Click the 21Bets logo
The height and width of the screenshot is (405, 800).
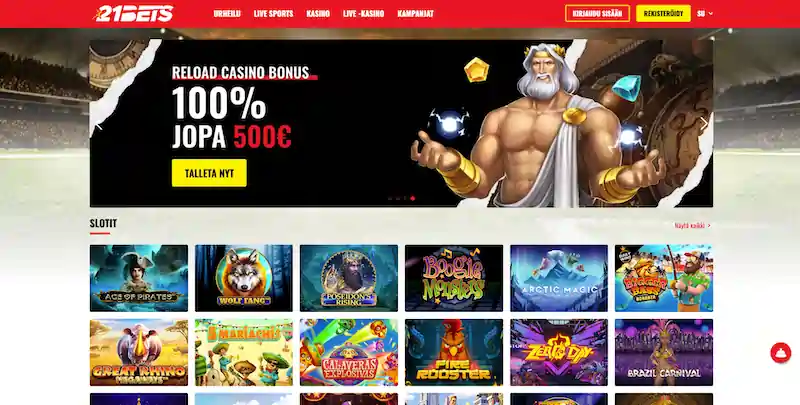pos(134,14)
